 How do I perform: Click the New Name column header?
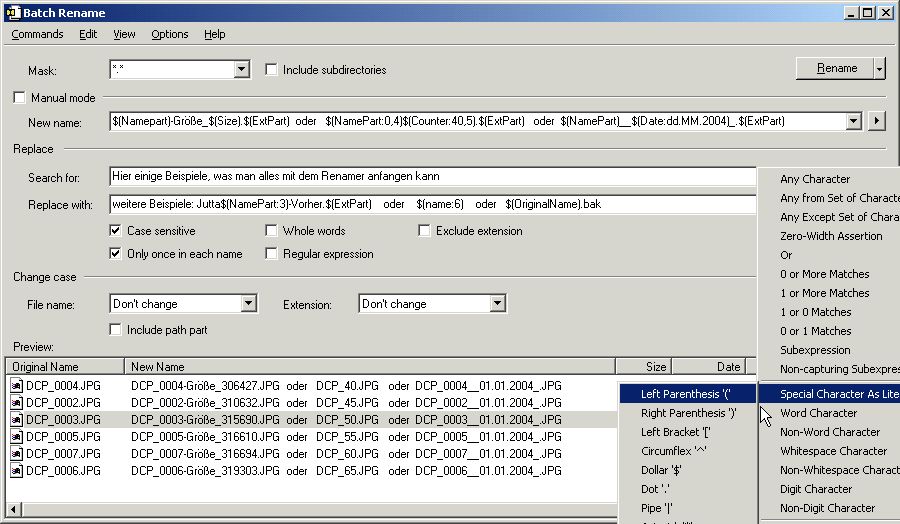[x=370, y=366]
